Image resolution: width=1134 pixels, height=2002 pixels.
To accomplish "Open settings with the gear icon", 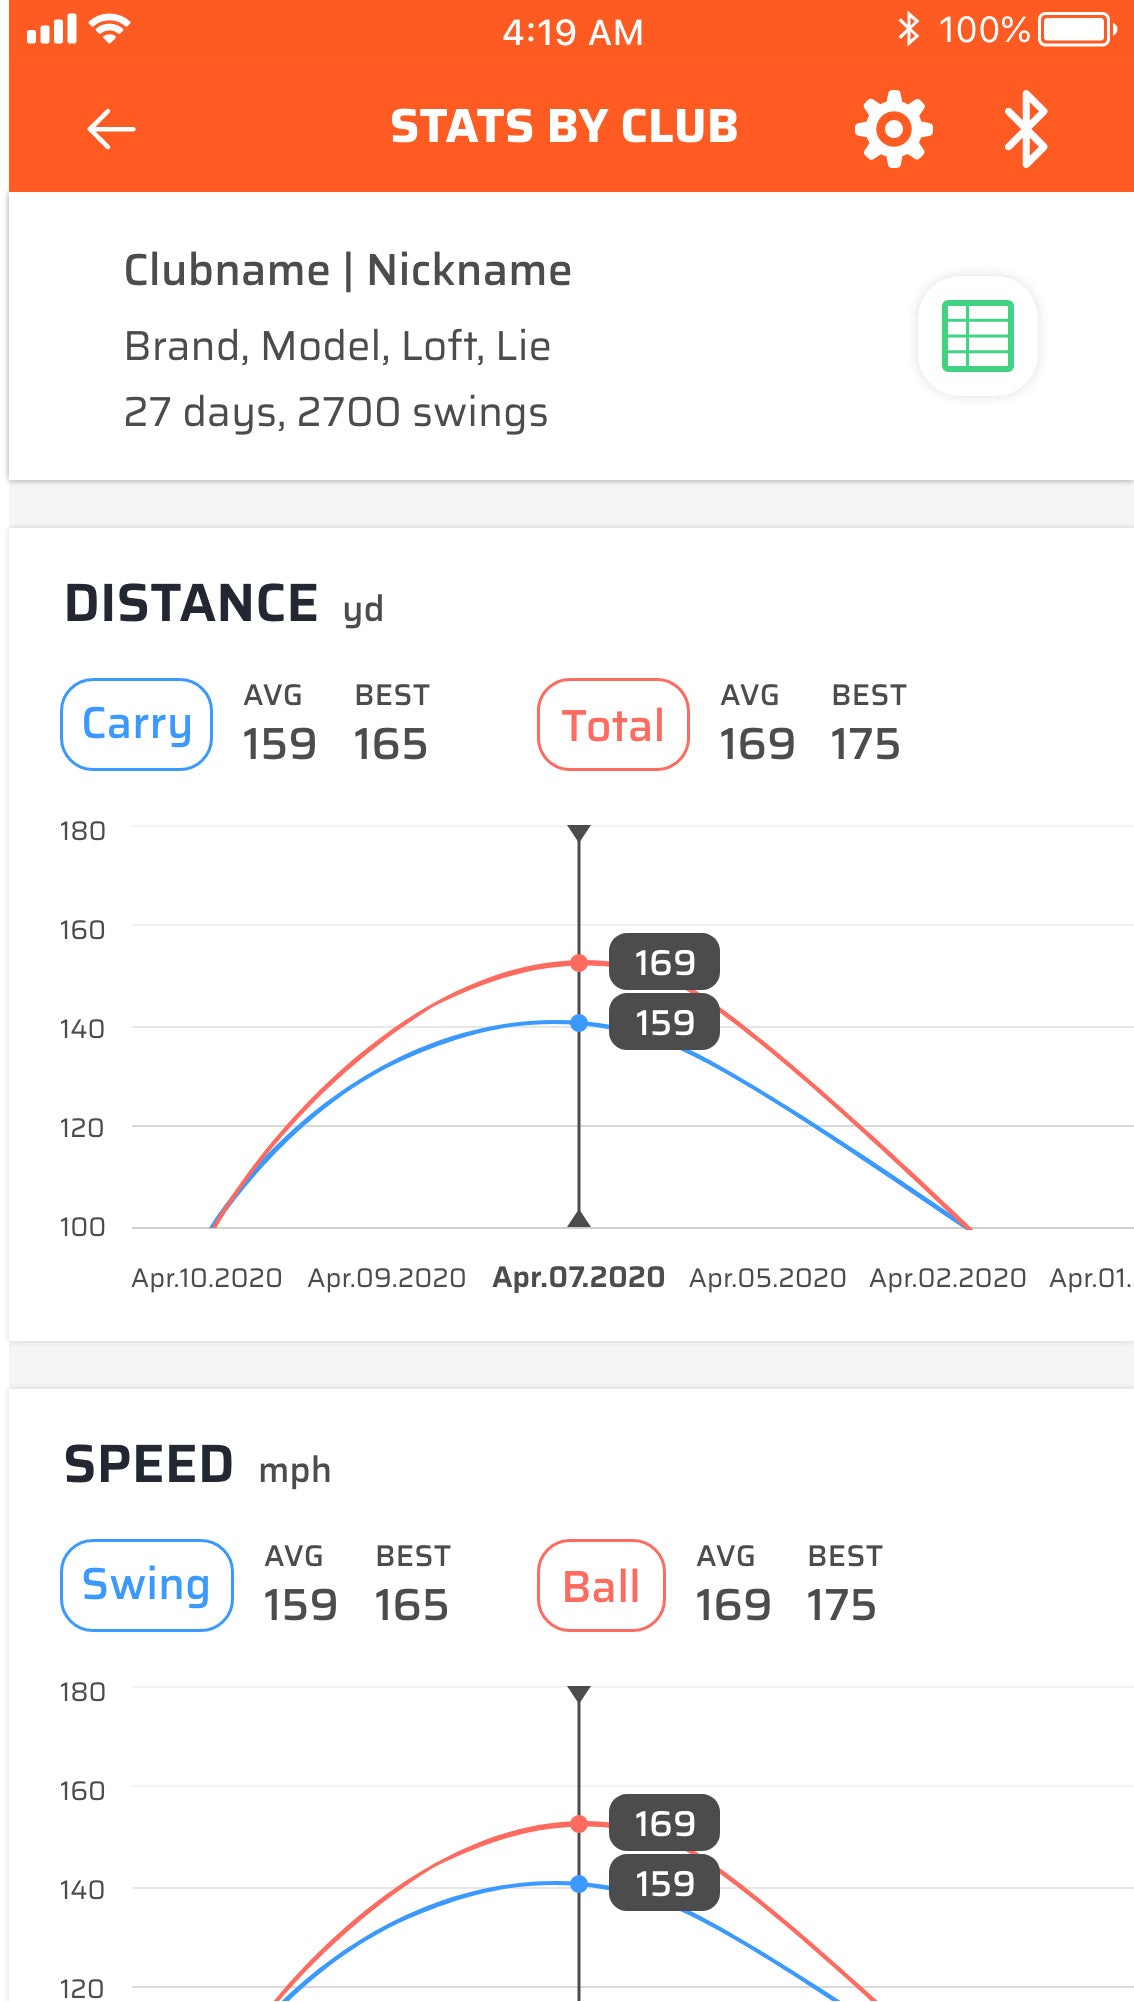I will 893,128.
